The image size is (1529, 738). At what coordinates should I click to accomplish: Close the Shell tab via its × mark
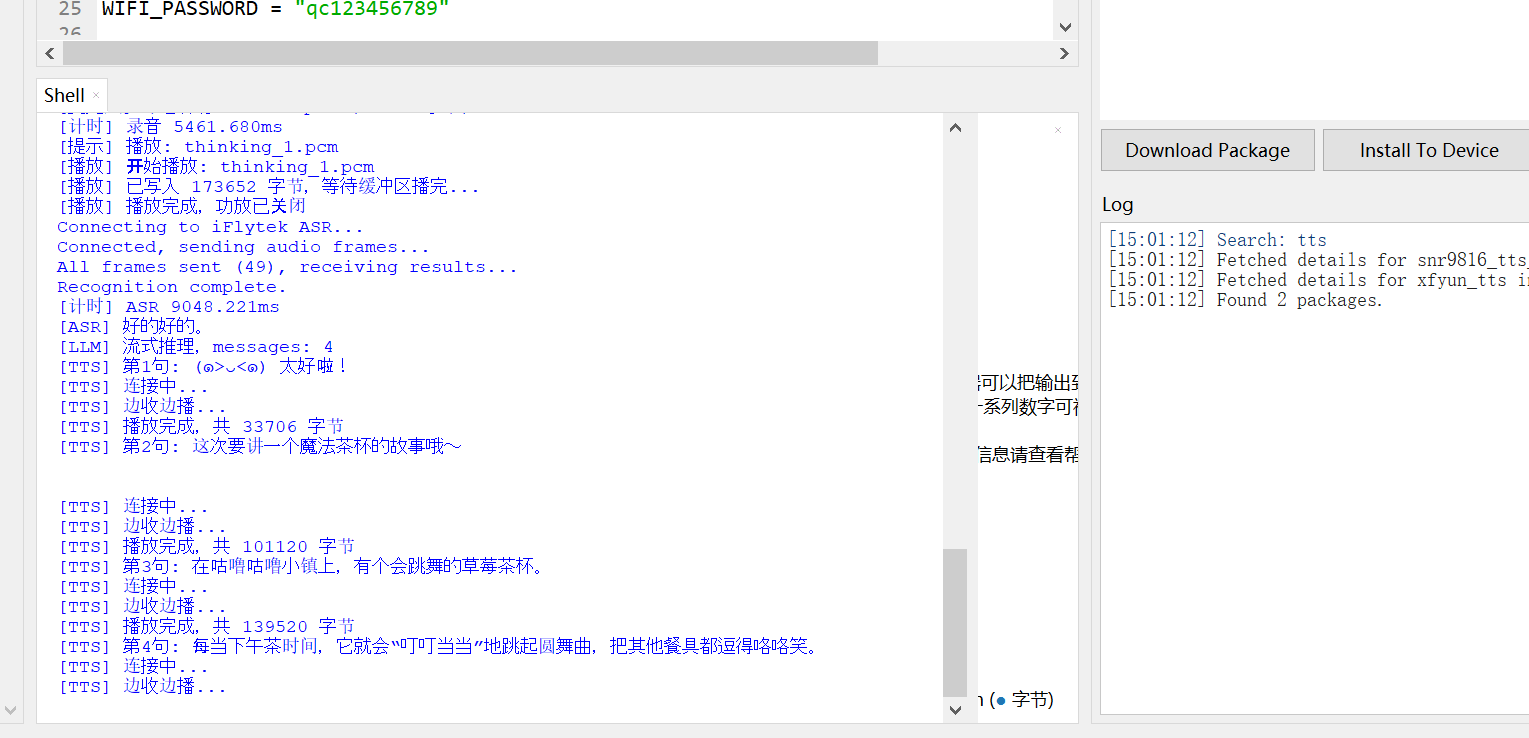pyautogui.click(x=95, y=95)
